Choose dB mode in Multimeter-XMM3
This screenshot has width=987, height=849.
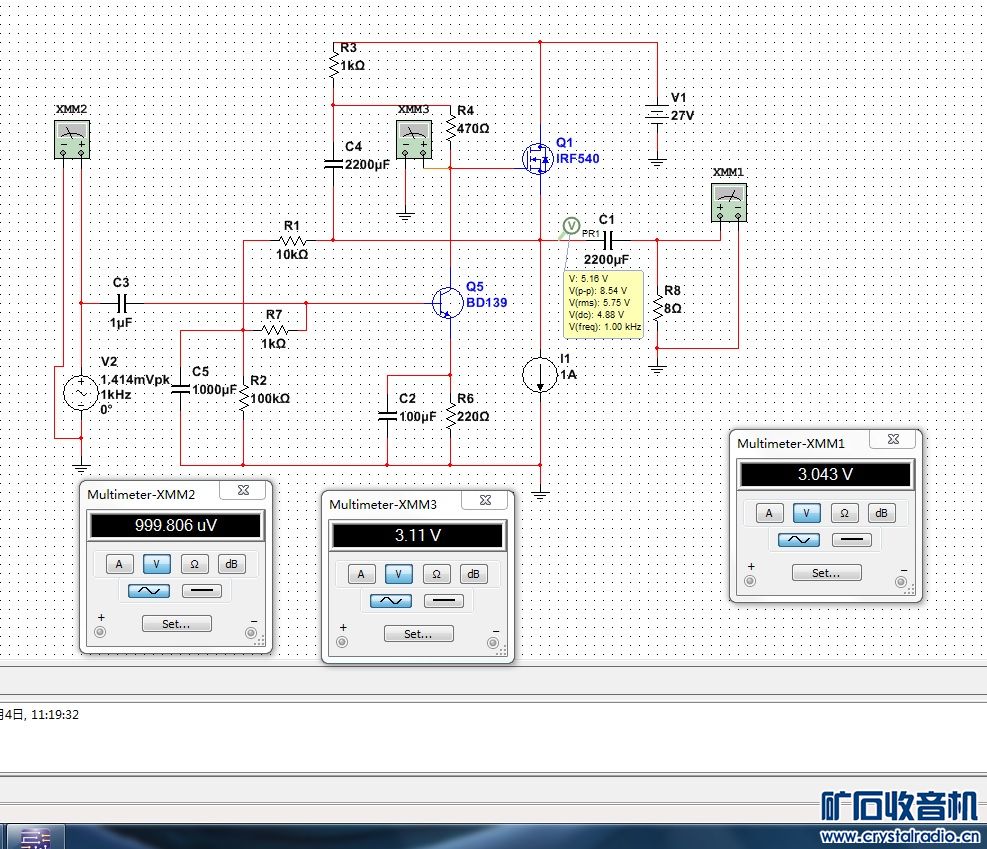pos(473,574)
